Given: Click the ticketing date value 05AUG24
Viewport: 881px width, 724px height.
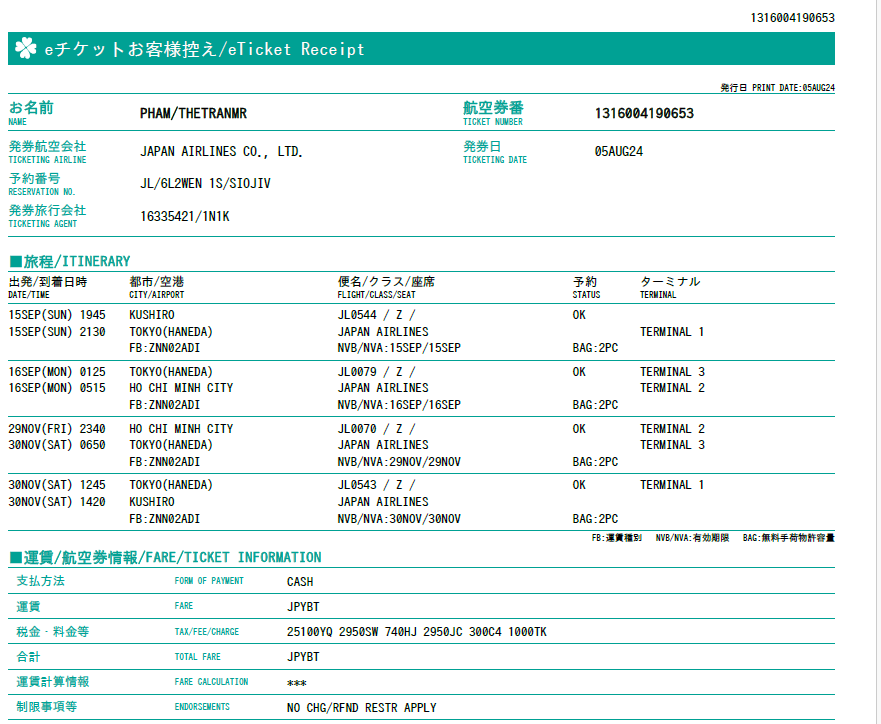Looking at the screenshot, I should 618,152.
